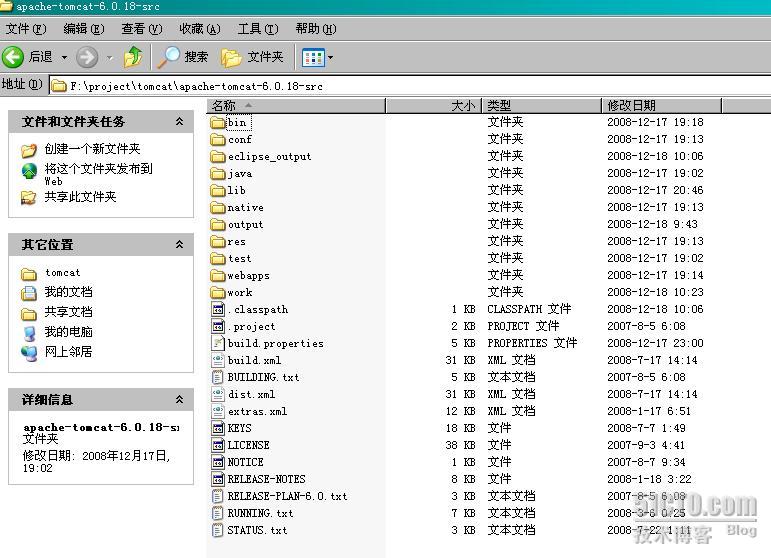
Task: Select the res folder icon
Action: [218, 241]
